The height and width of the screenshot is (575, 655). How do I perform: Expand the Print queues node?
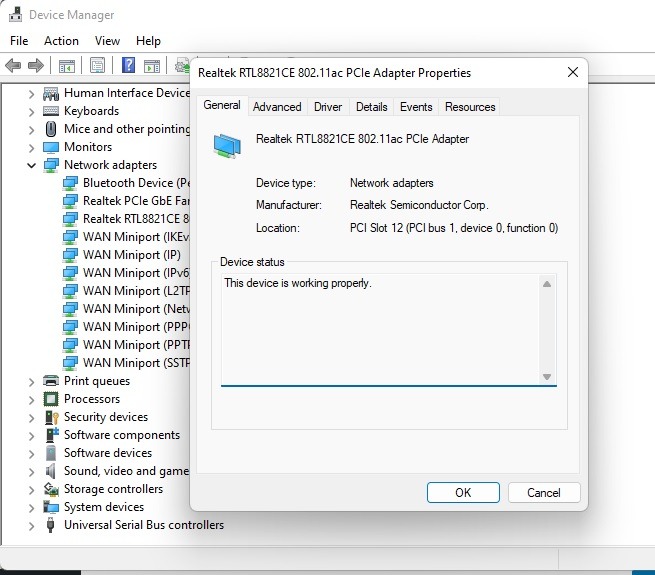(31, 382)
